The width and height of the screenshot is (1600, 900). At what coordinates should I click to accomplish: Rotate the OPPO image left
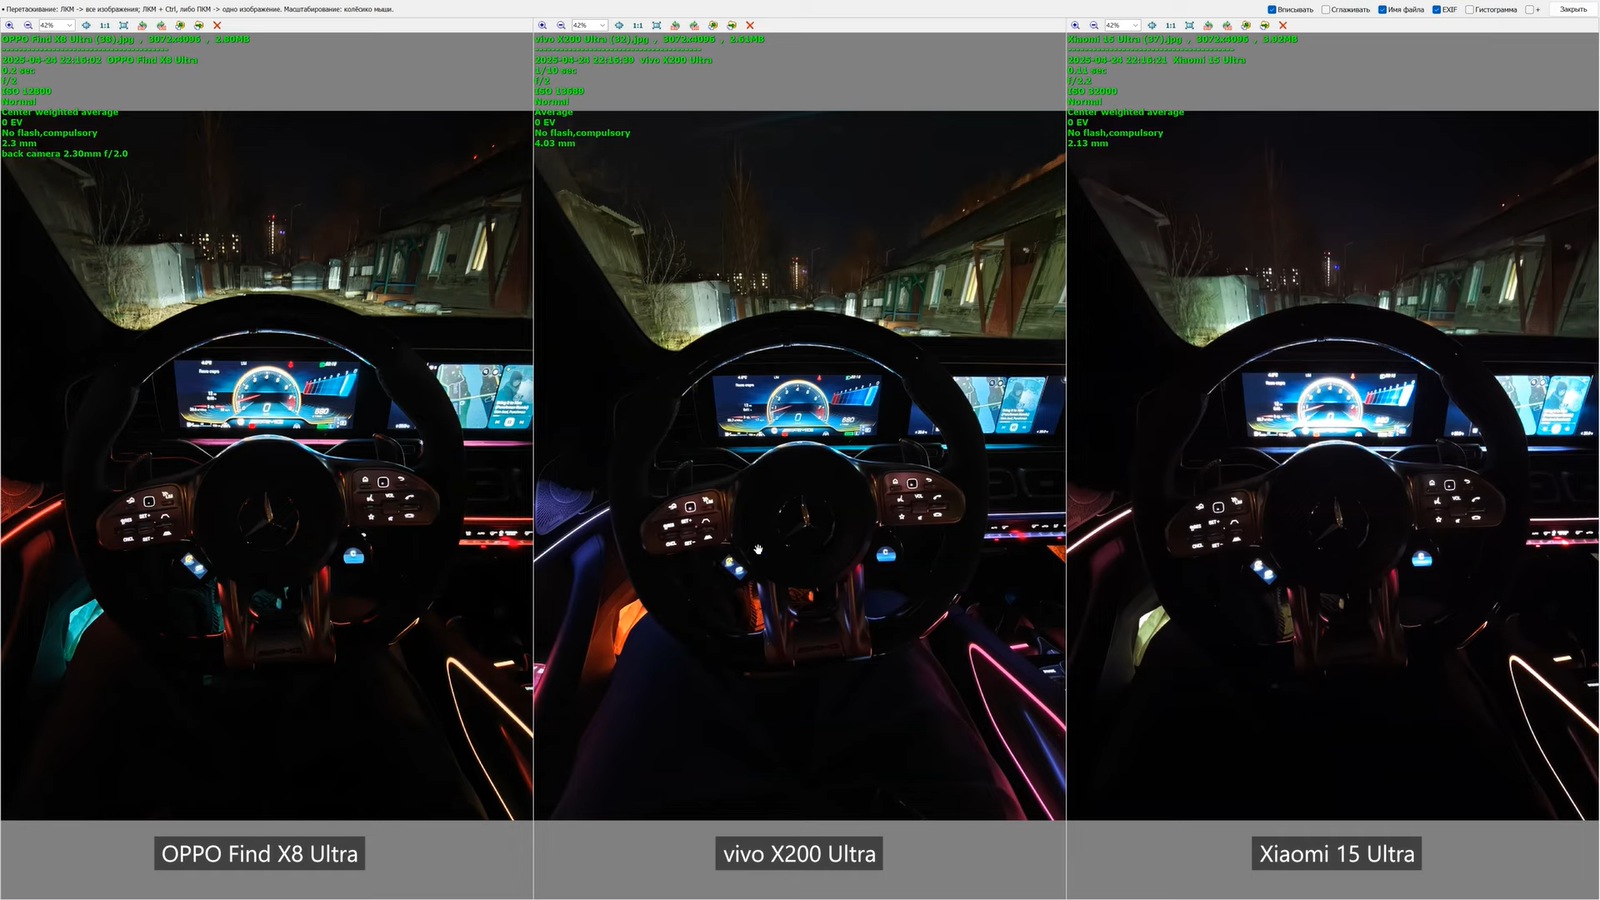click(x=142, y=25)
